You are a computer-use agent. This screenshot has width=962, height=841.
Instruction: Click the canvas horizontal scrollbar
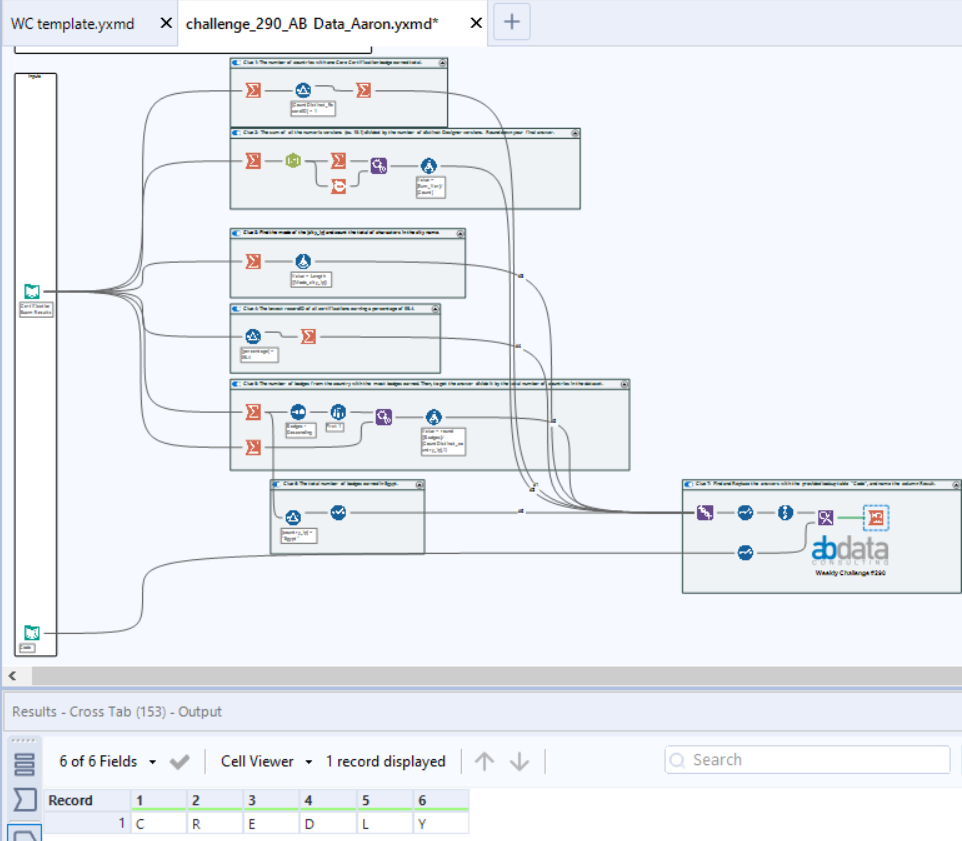[x=496, y=675]
